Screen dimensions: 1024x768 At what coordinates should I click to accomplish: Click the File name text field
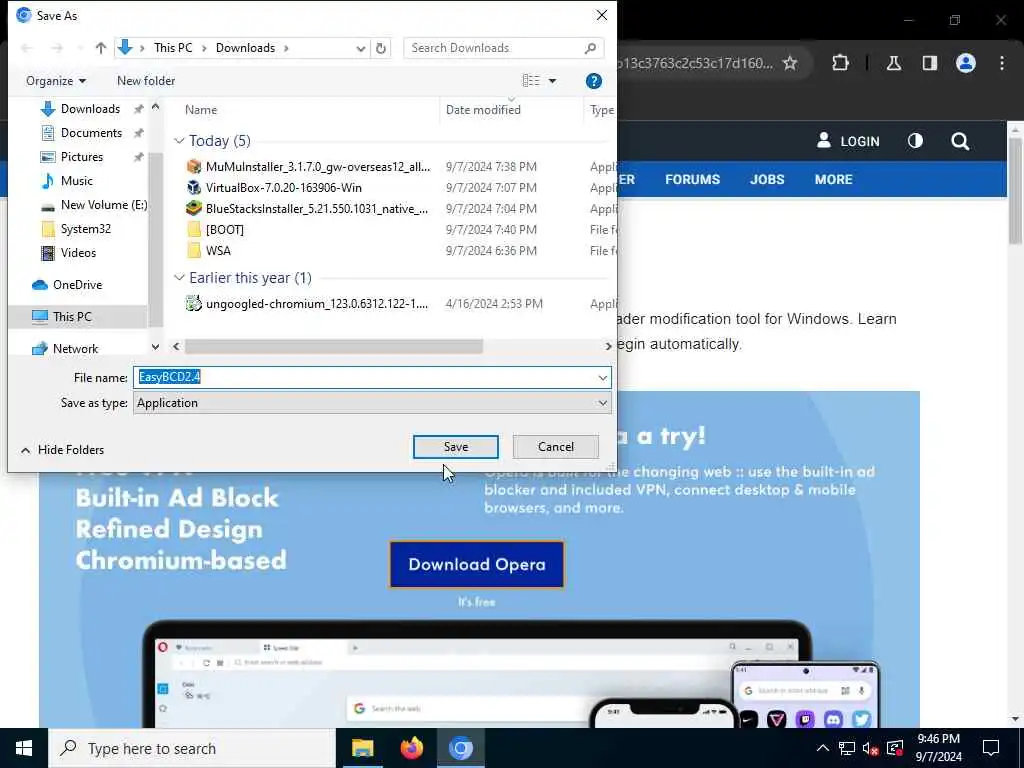(x=364, y=377)
